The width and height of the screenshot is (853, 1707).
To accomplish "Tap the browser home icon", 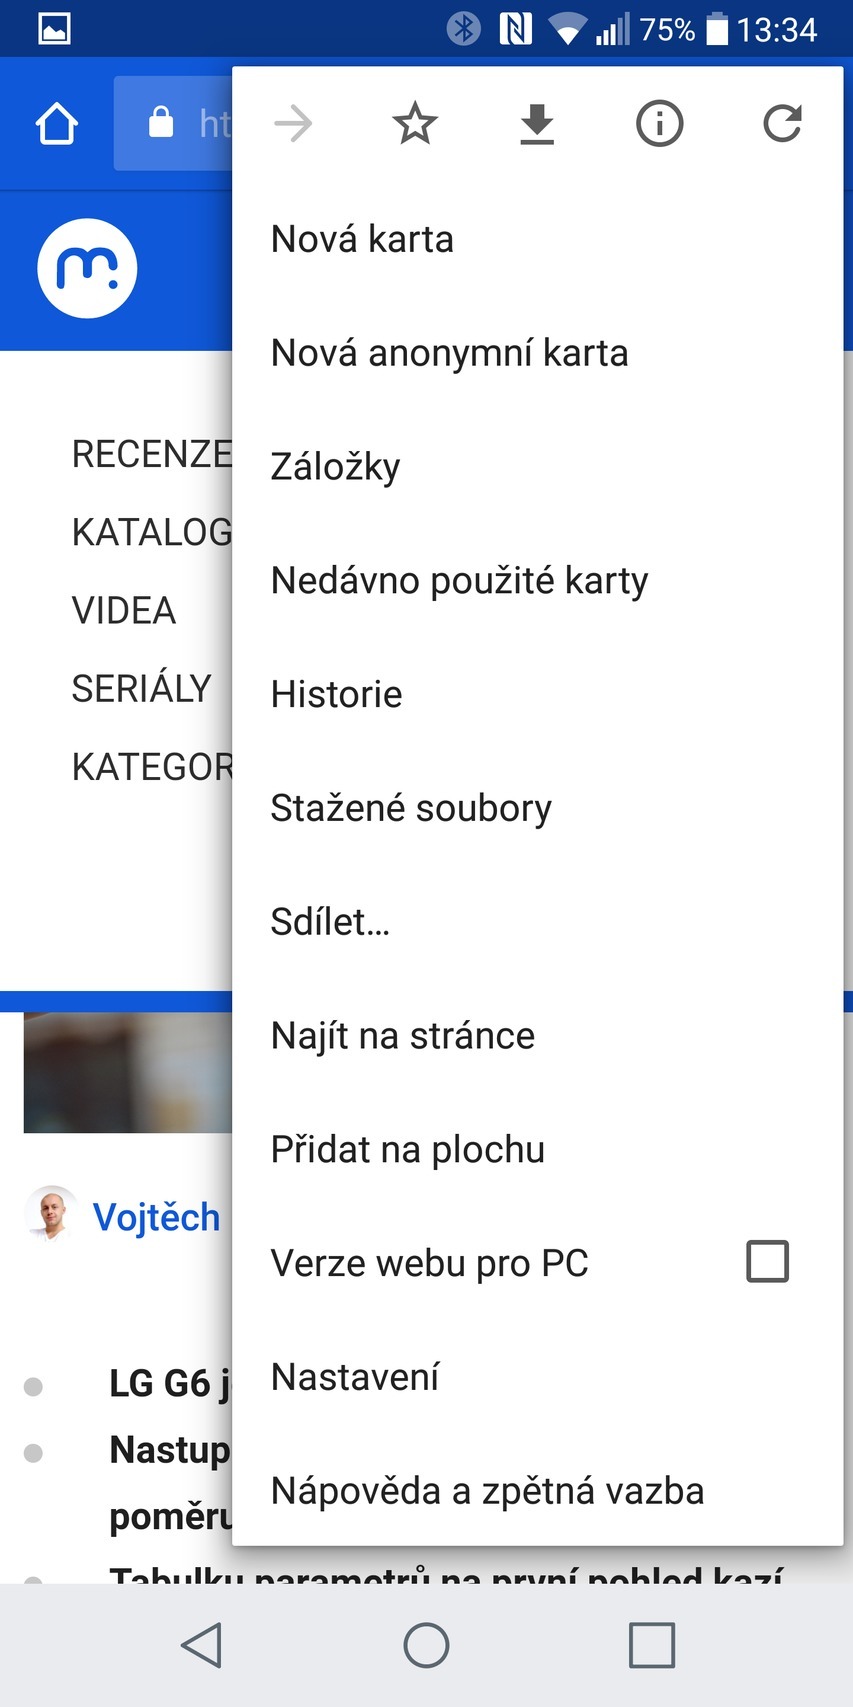I will point(56,124).
